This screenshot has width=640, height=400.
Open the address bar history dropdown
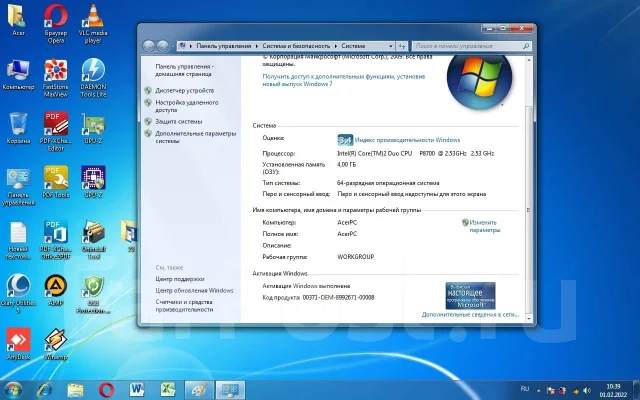(x=391, y=46)
